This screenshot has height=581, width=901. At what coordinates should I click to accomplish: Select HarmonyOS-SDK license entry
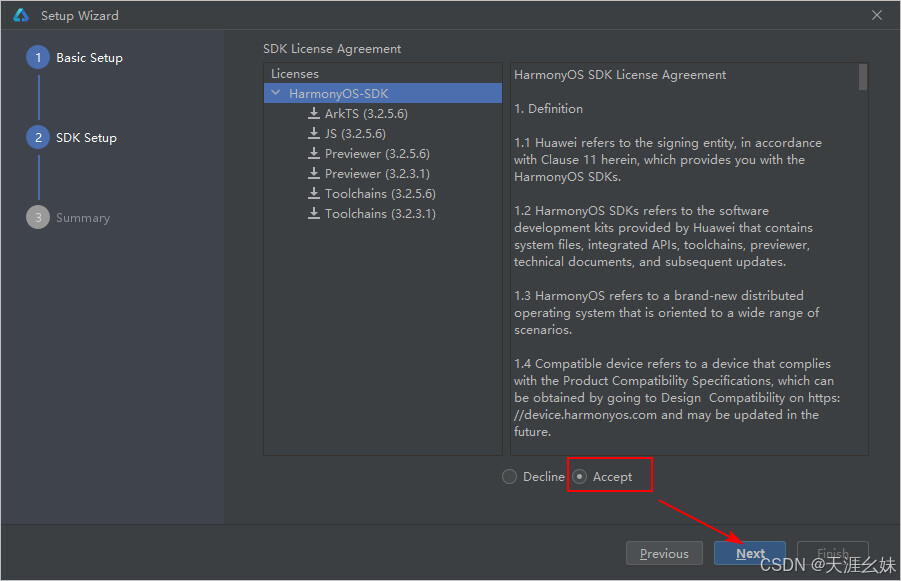coord(383,93)
